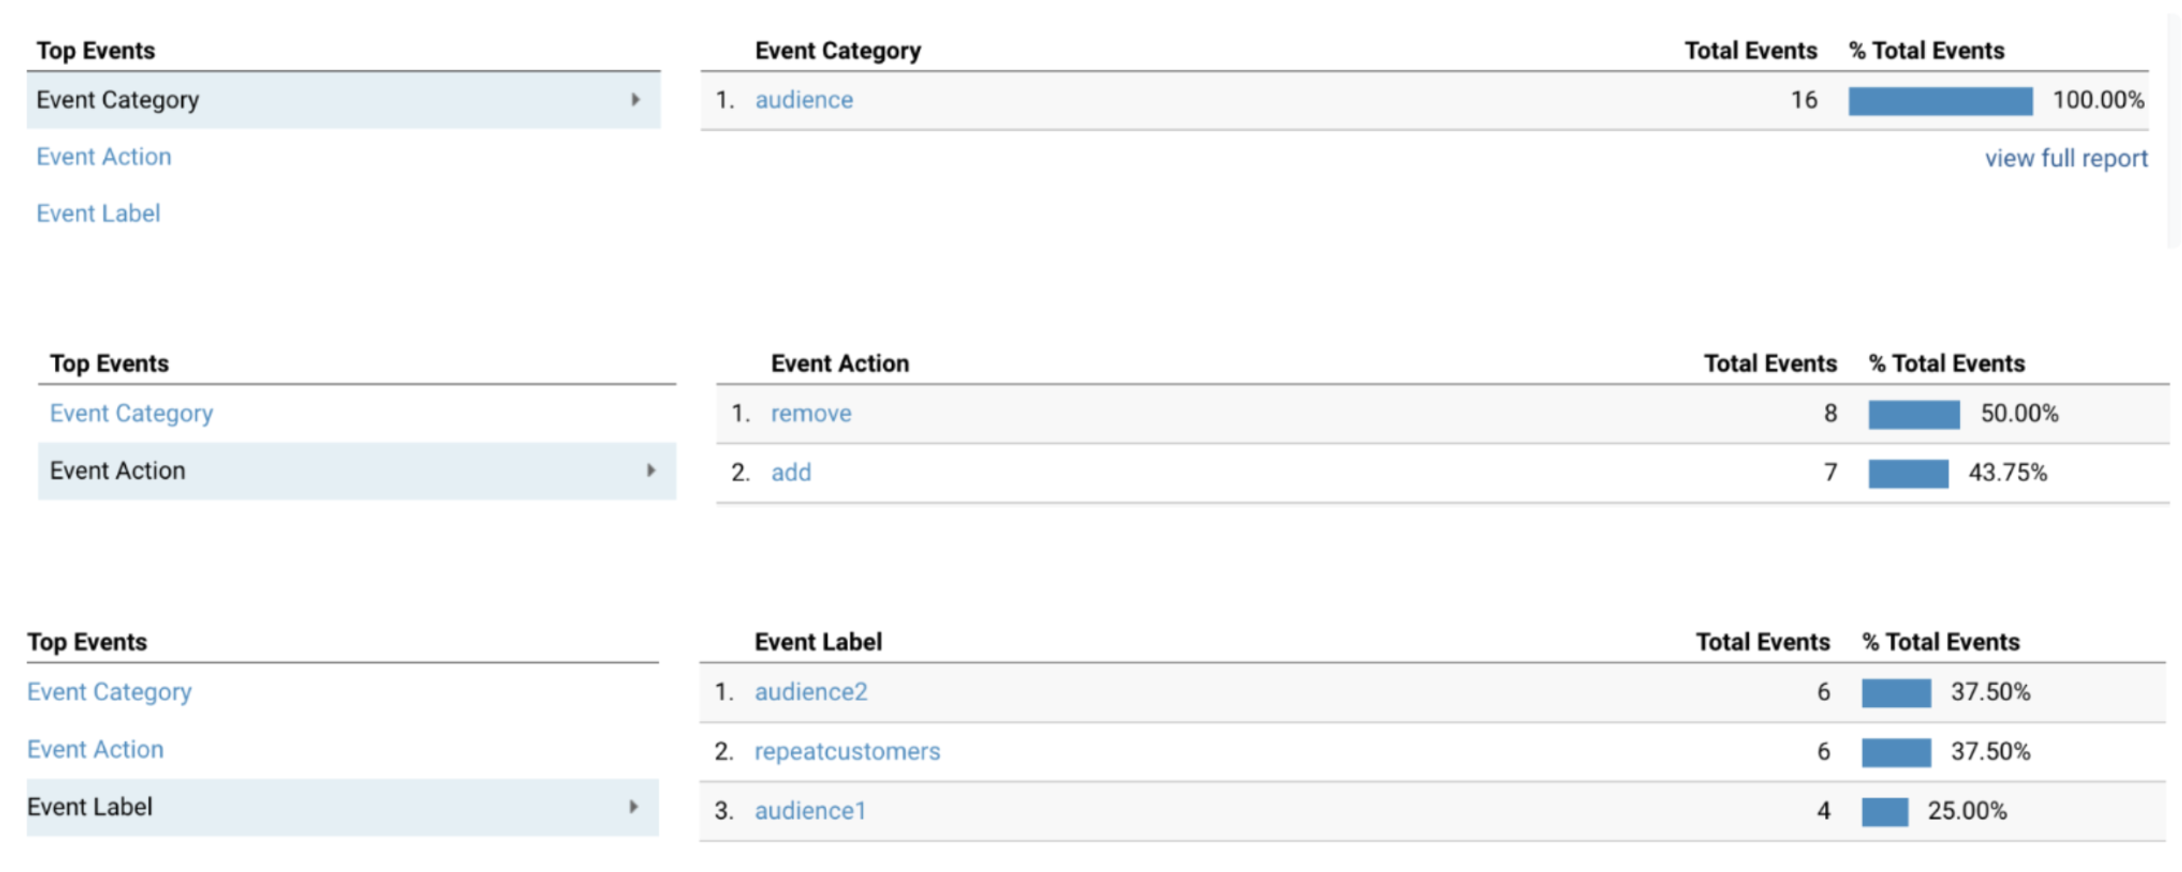Screen dimensions: 2182x872
Task: Click the 43.75% bar for add
Action: pos(1908,473)
